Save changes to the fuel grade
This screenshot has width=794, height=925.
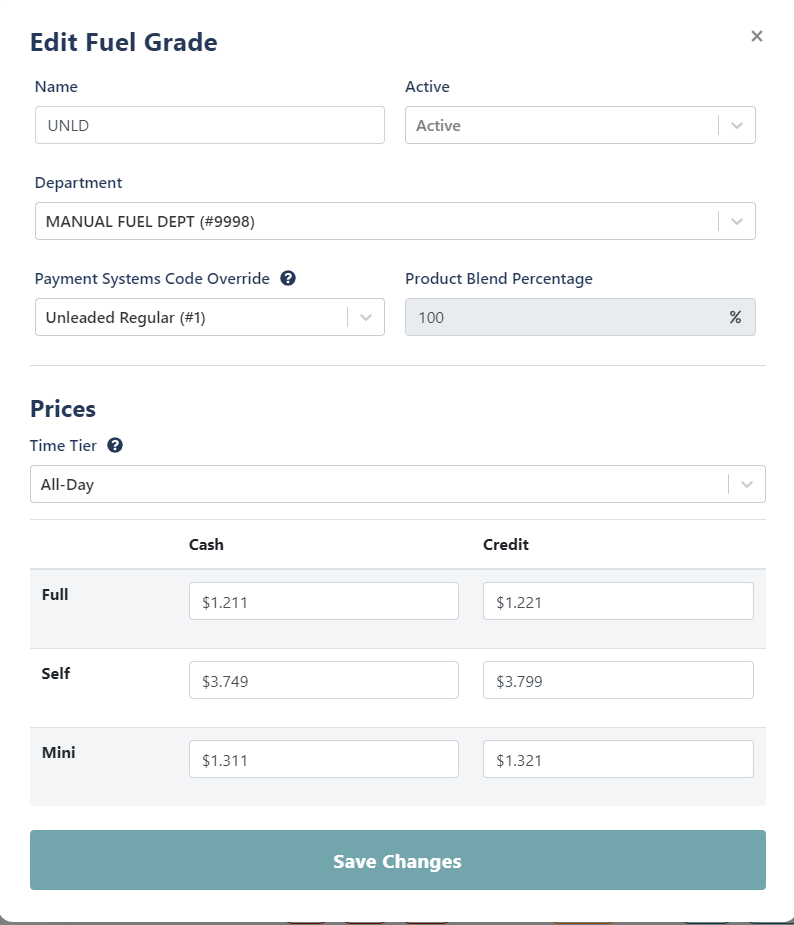click(398, 860)
